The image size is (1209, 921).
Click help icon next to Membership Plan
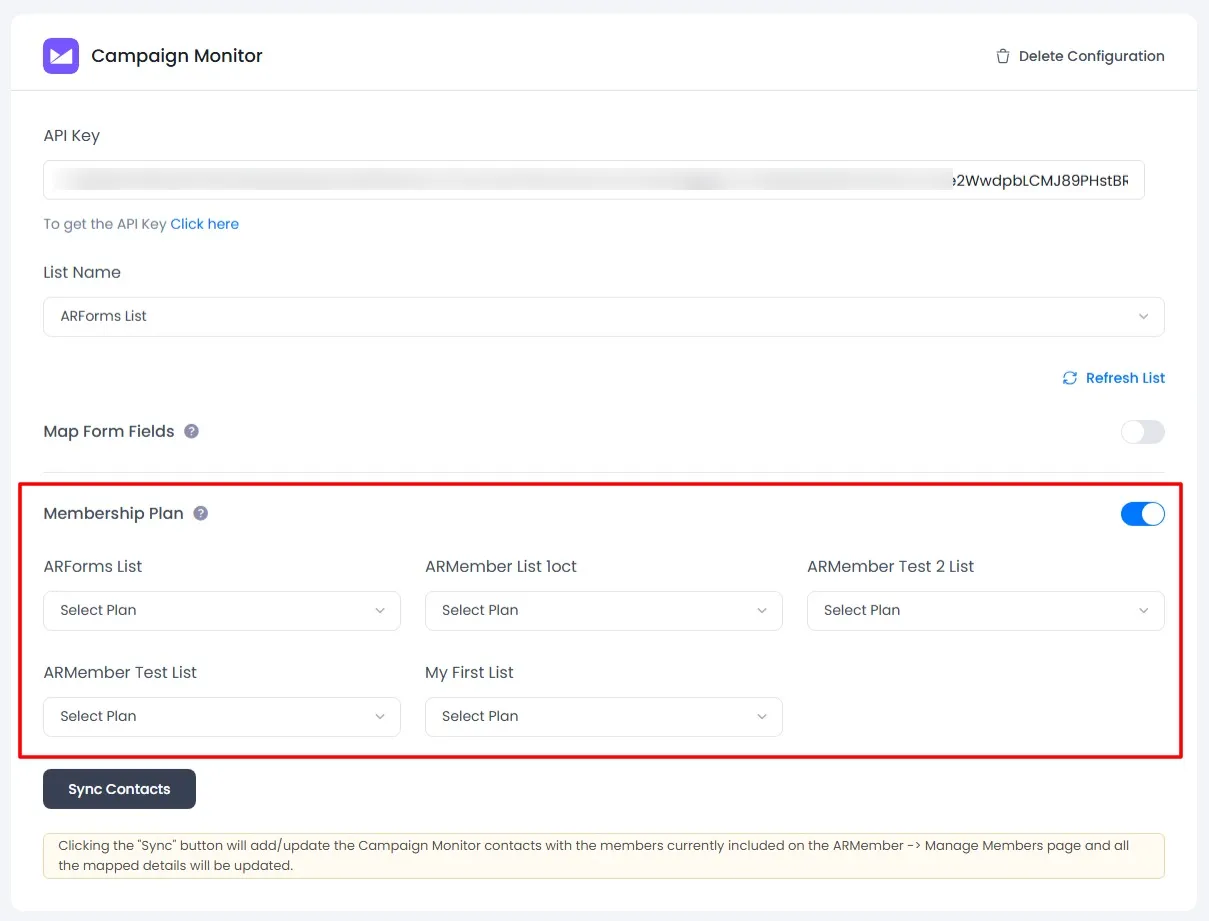tap(201, 514)
